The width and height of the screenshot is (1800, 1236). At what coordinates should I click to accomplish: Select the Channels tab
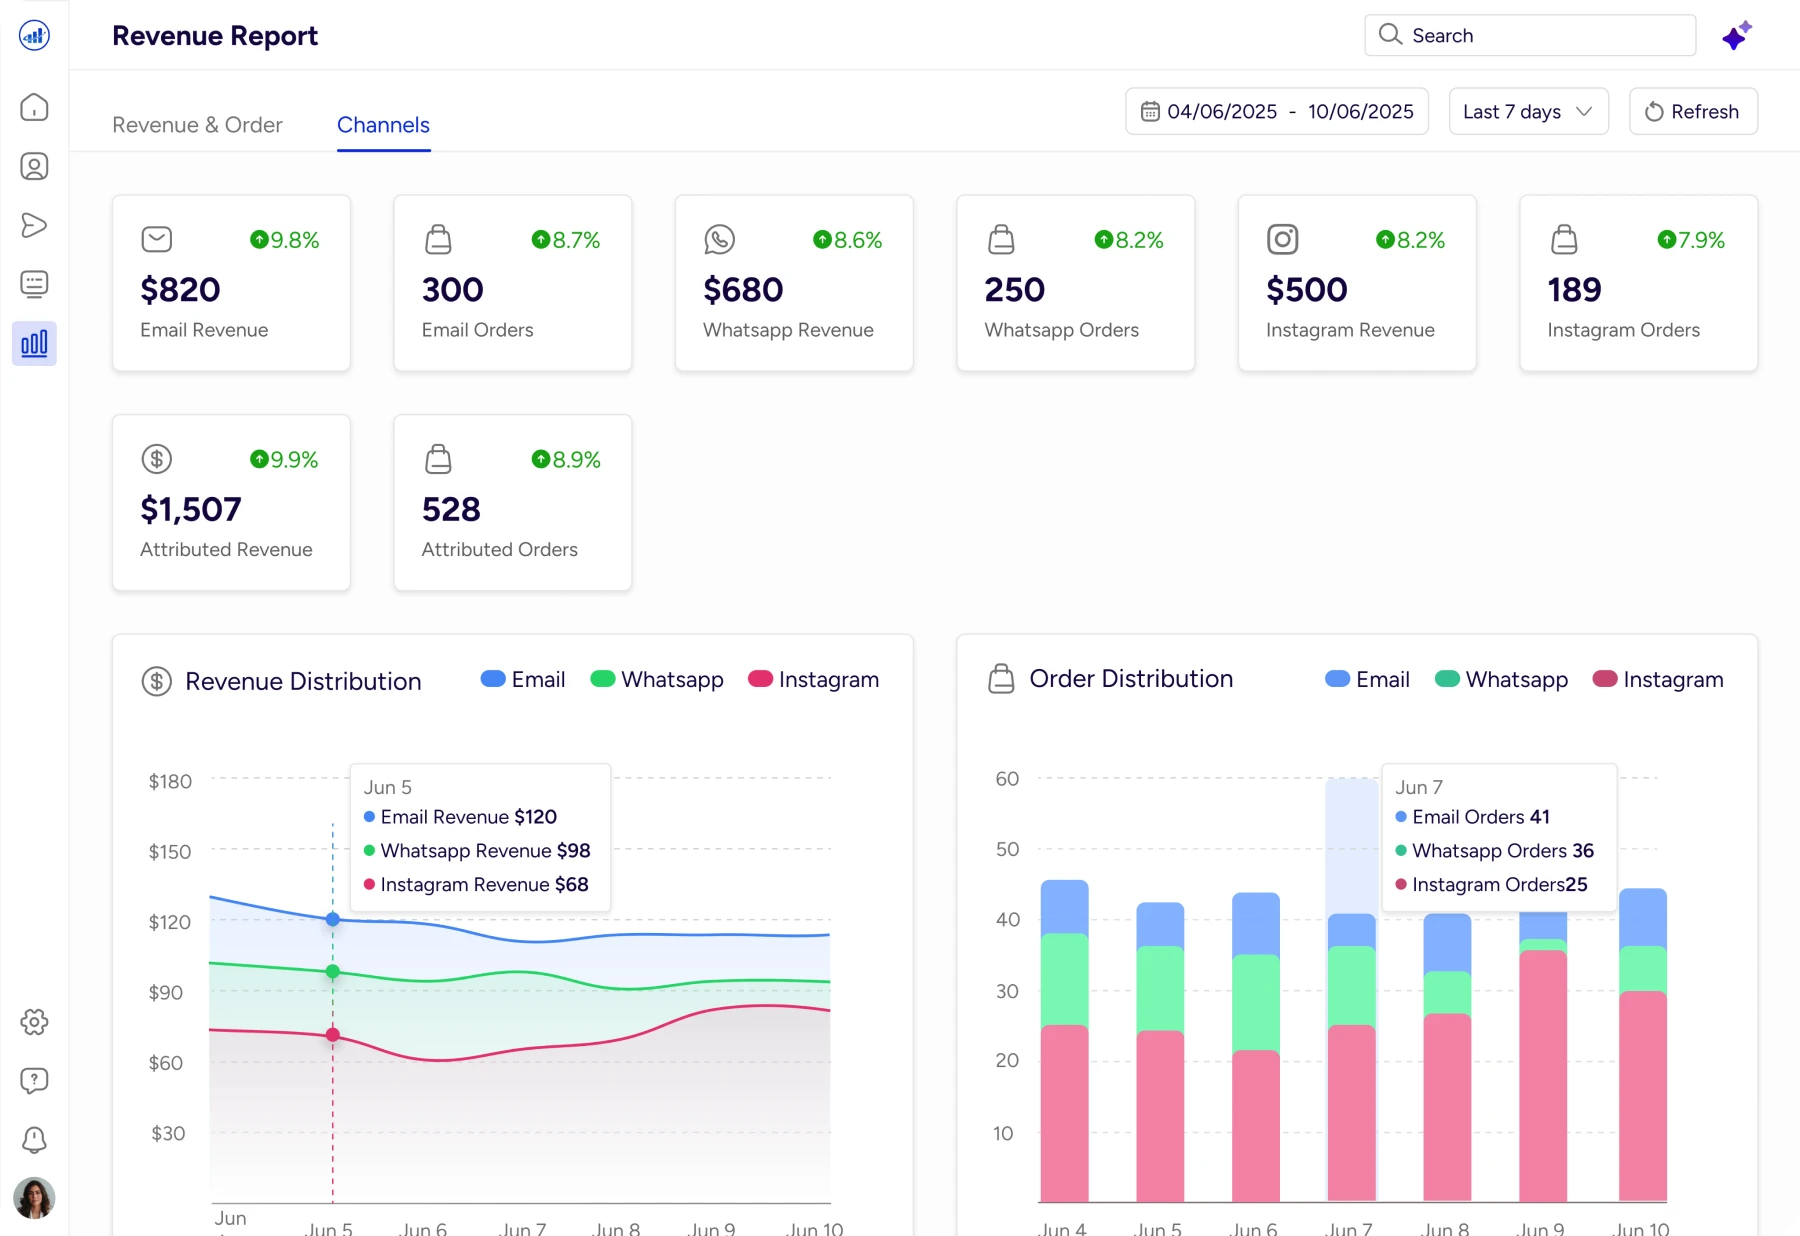coord(383,125)
